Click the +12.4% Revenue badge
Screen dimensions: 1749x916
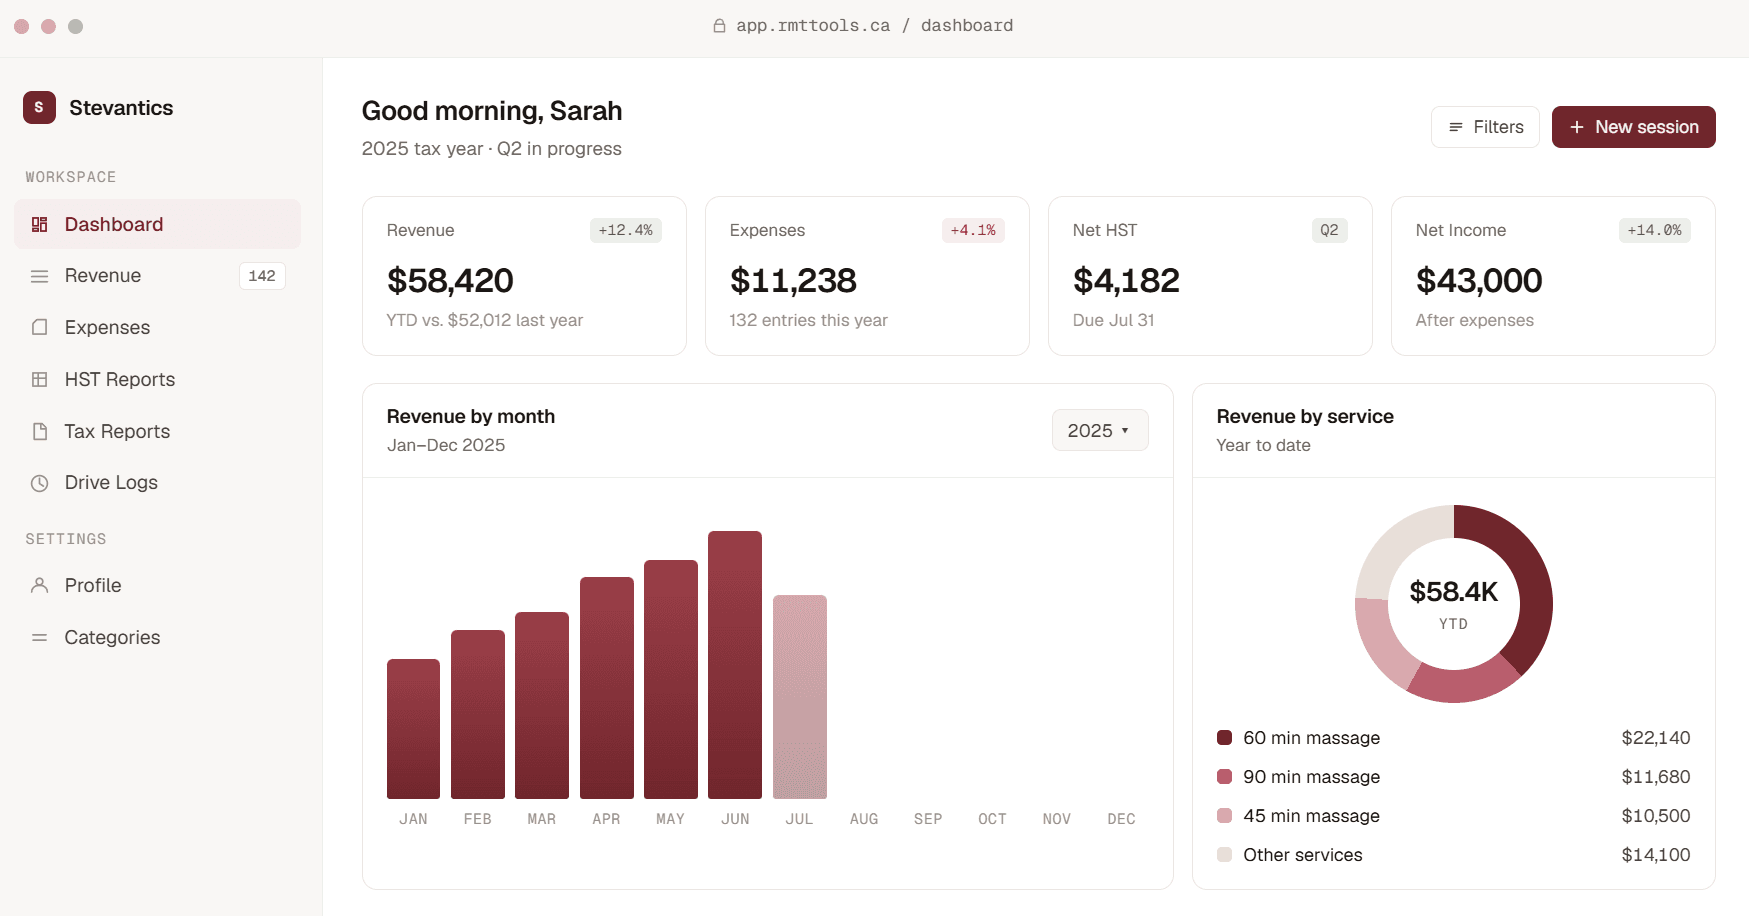626,230
